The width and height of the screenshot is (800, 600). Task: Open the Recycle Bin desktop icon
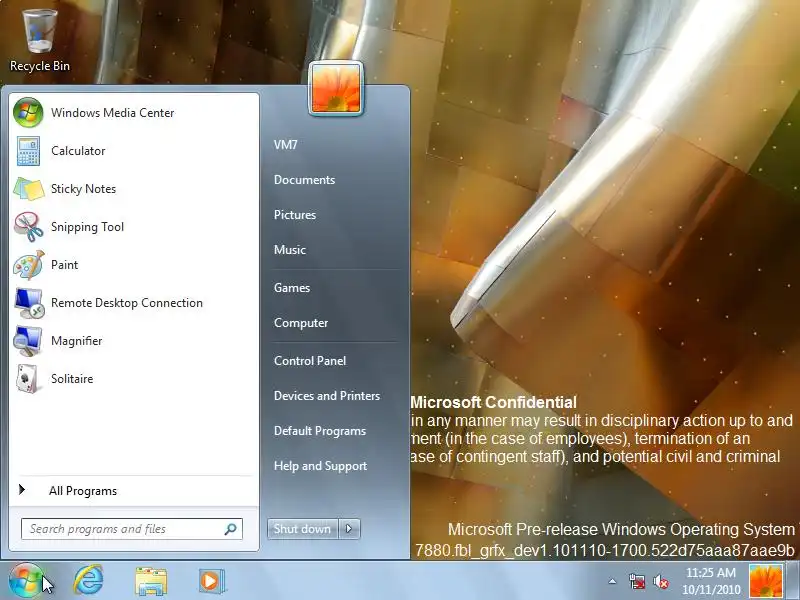coord(40,31)
